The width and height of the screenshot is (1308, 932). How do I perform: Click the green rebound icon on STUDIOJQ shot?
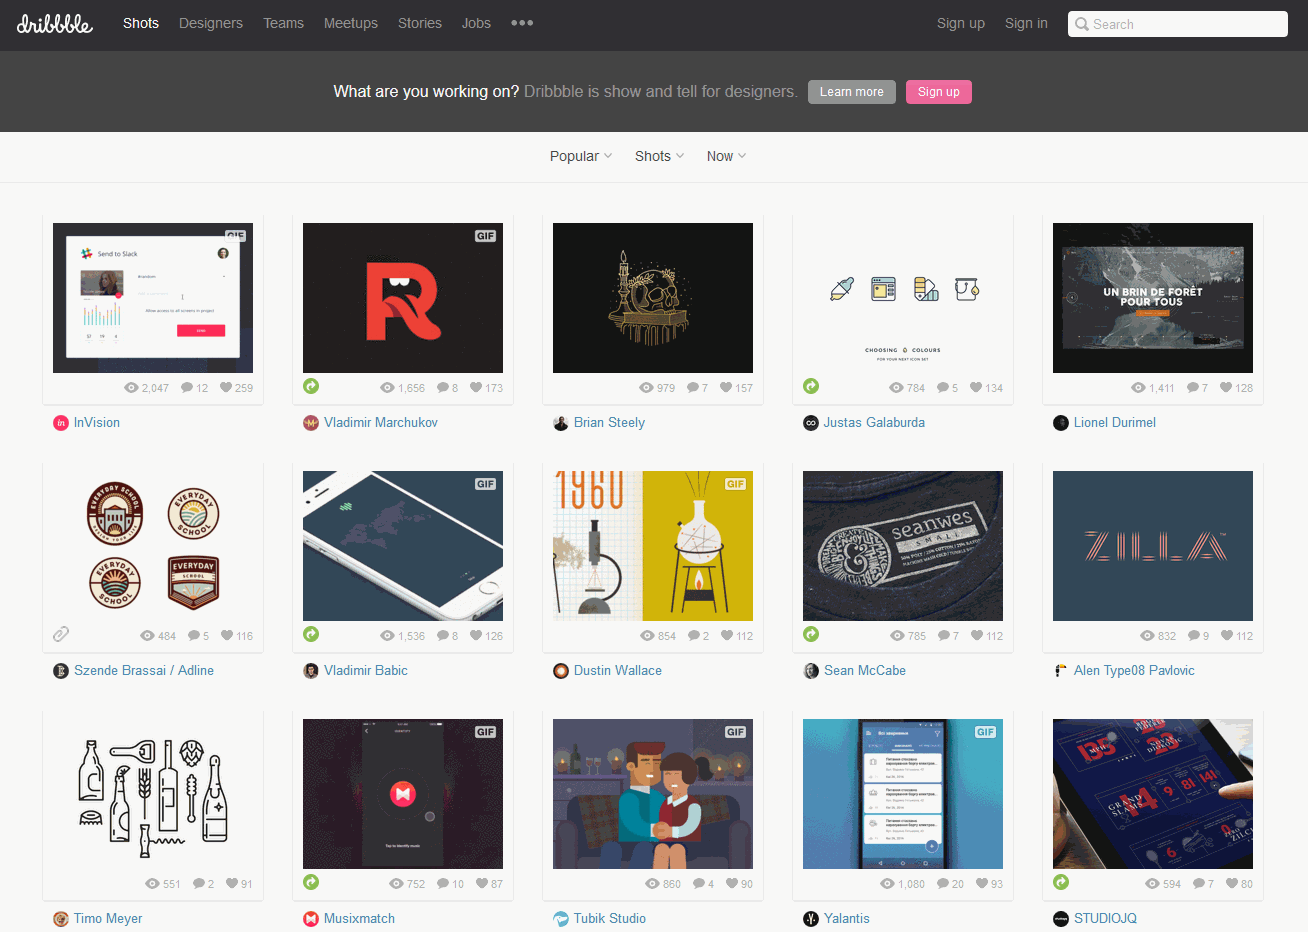[x=1061, y=882]
